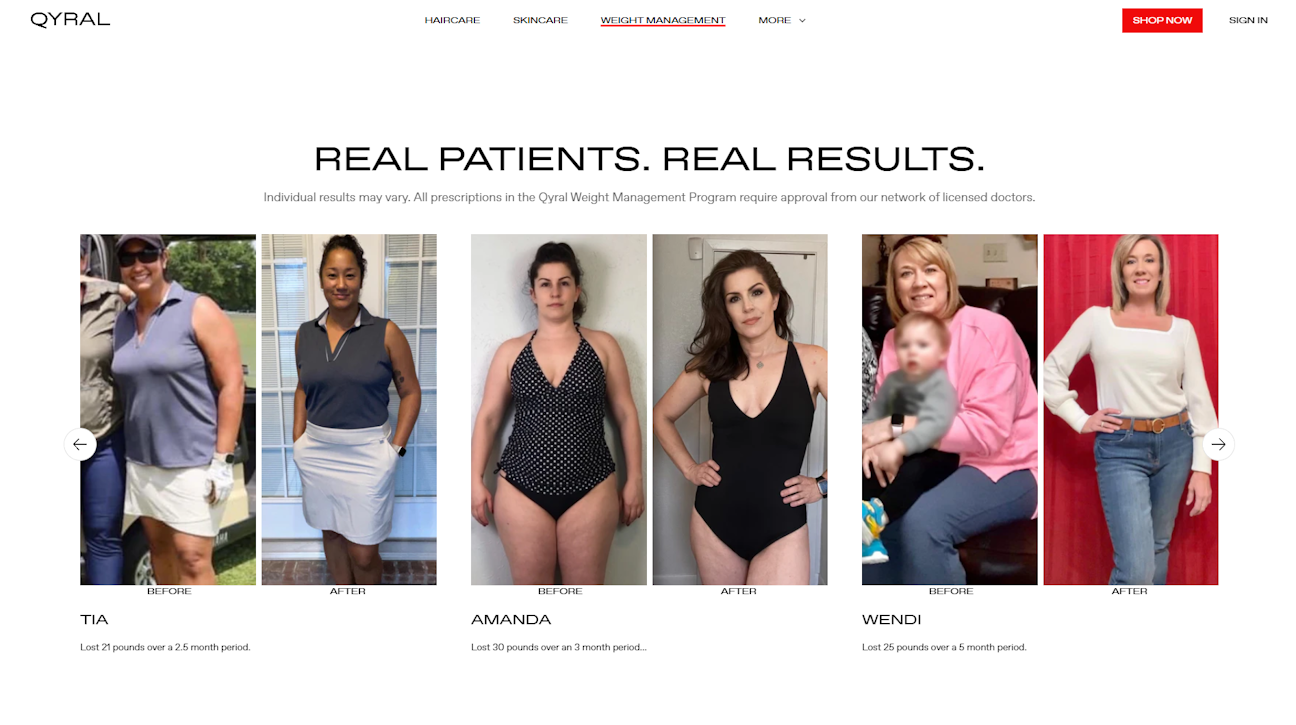Open the Skincare menu item
Screen dimensions: 1296x725
[540, 20]
